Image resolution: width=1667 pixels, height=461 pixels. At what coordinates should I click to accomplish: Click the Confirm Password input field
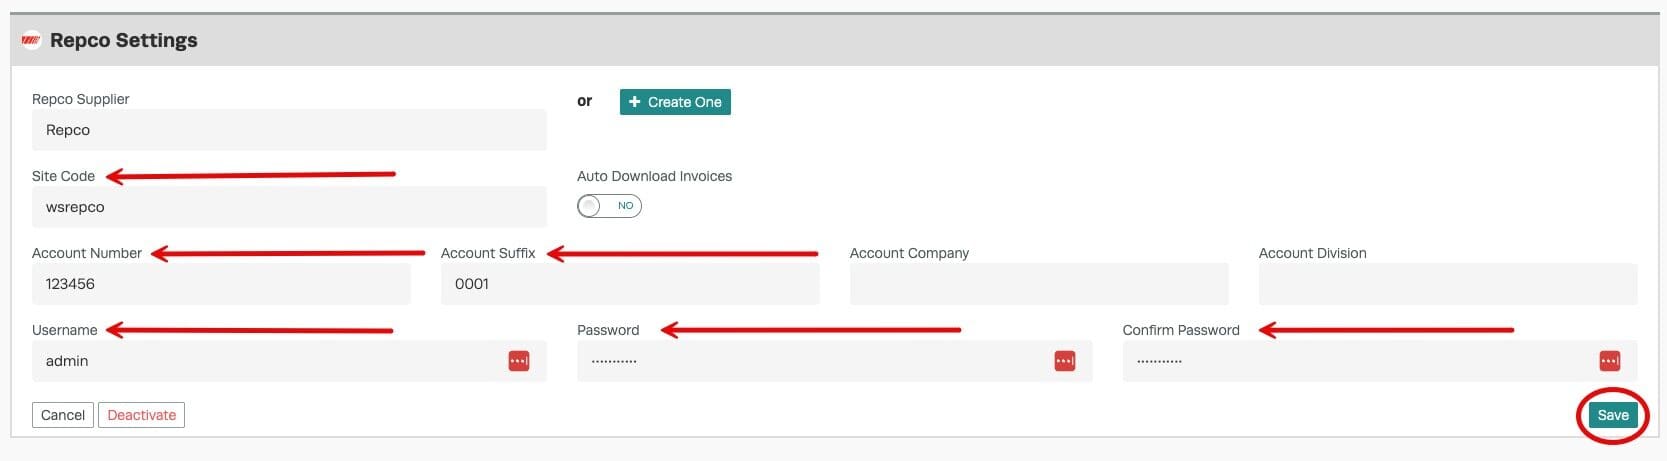click(1380, 361)
